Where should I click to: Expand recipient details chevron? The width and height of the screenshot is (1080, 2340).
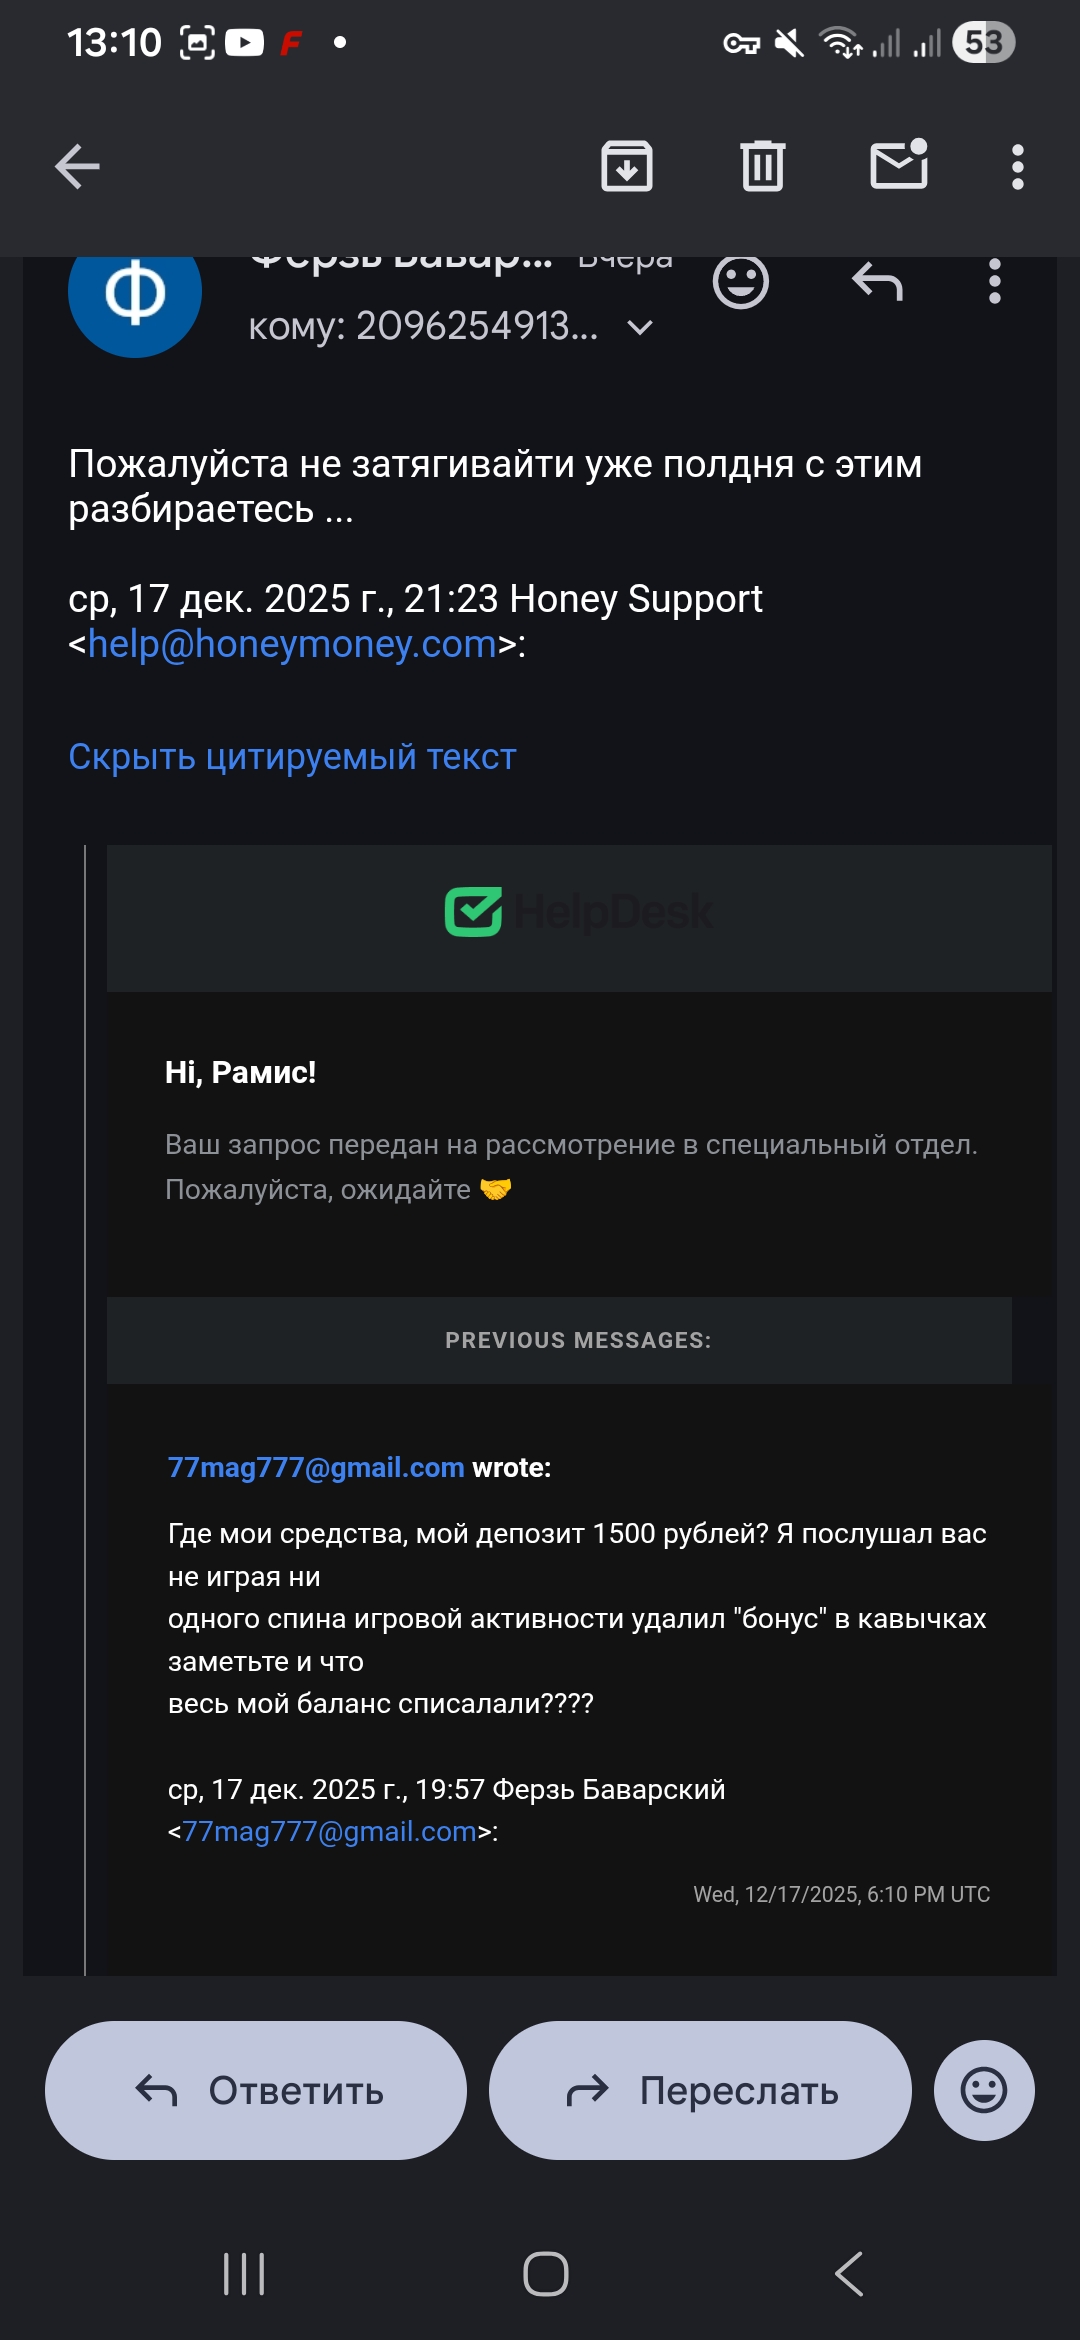click(x=640, y=327)
